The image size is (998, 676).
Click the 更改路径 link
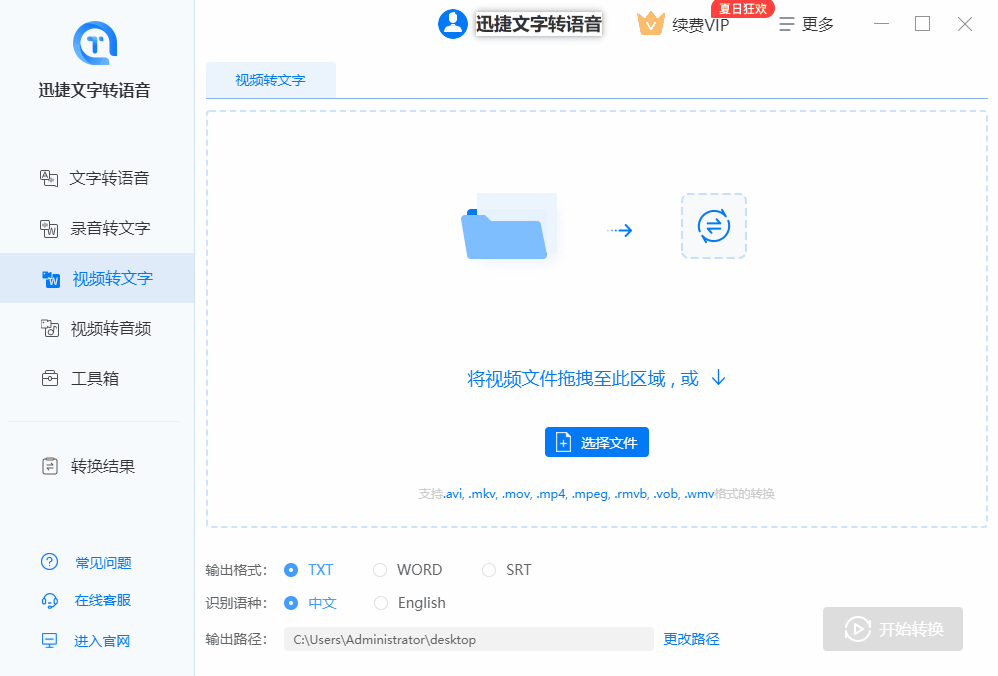(x=691, y=639)
